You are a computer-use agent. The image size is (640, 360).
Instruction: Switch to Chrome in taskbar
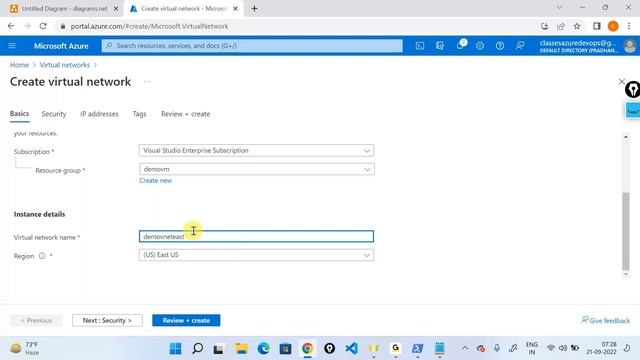coord(307,349)
